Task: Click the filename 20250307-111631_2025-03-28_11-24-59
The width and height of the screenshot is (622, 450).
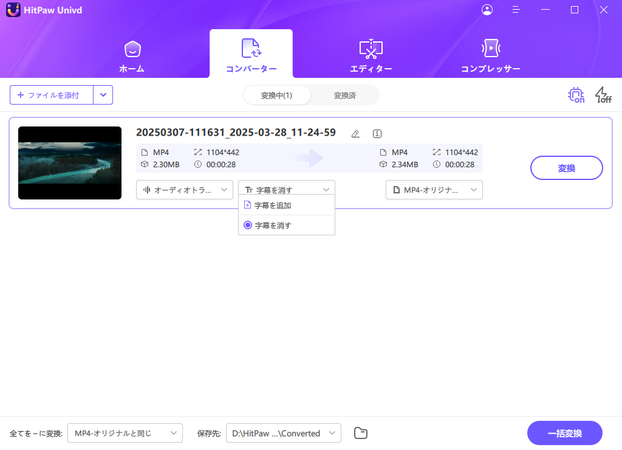Action: (236, 133)
